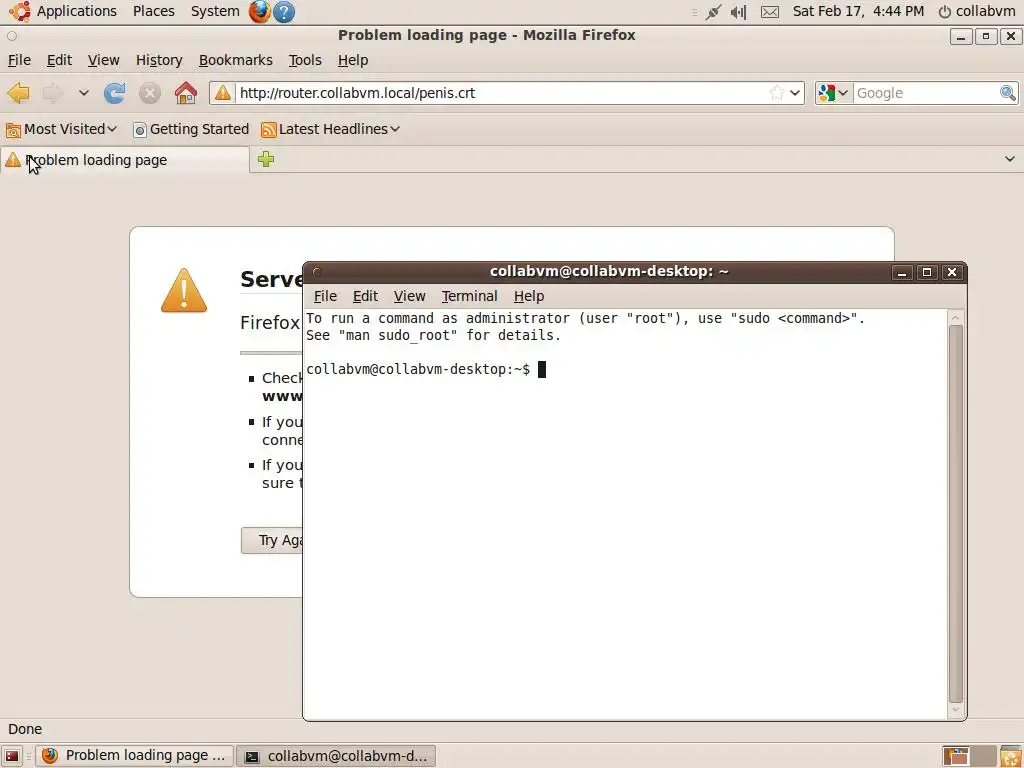Open the Places menu in top panel

click(153, 11)
